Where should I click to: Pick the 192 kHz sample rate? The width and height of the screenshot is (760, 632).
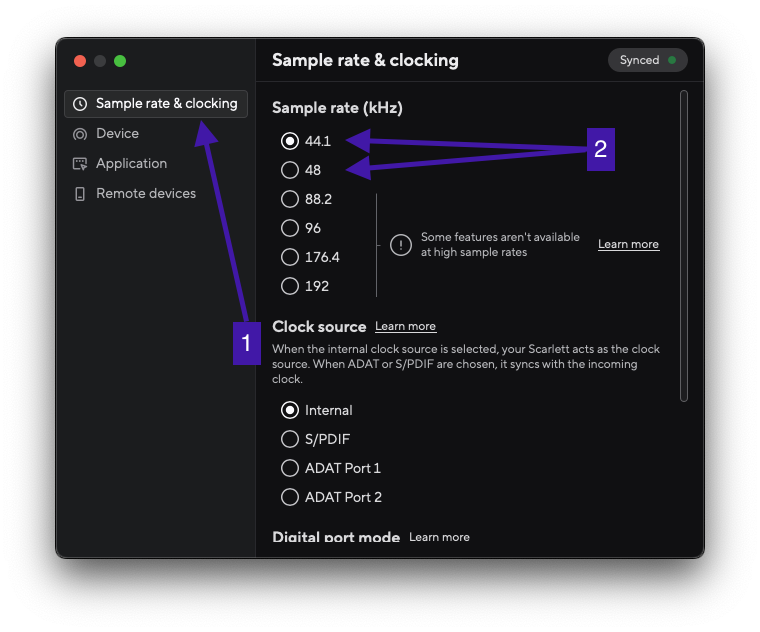(x=290, y=286)
